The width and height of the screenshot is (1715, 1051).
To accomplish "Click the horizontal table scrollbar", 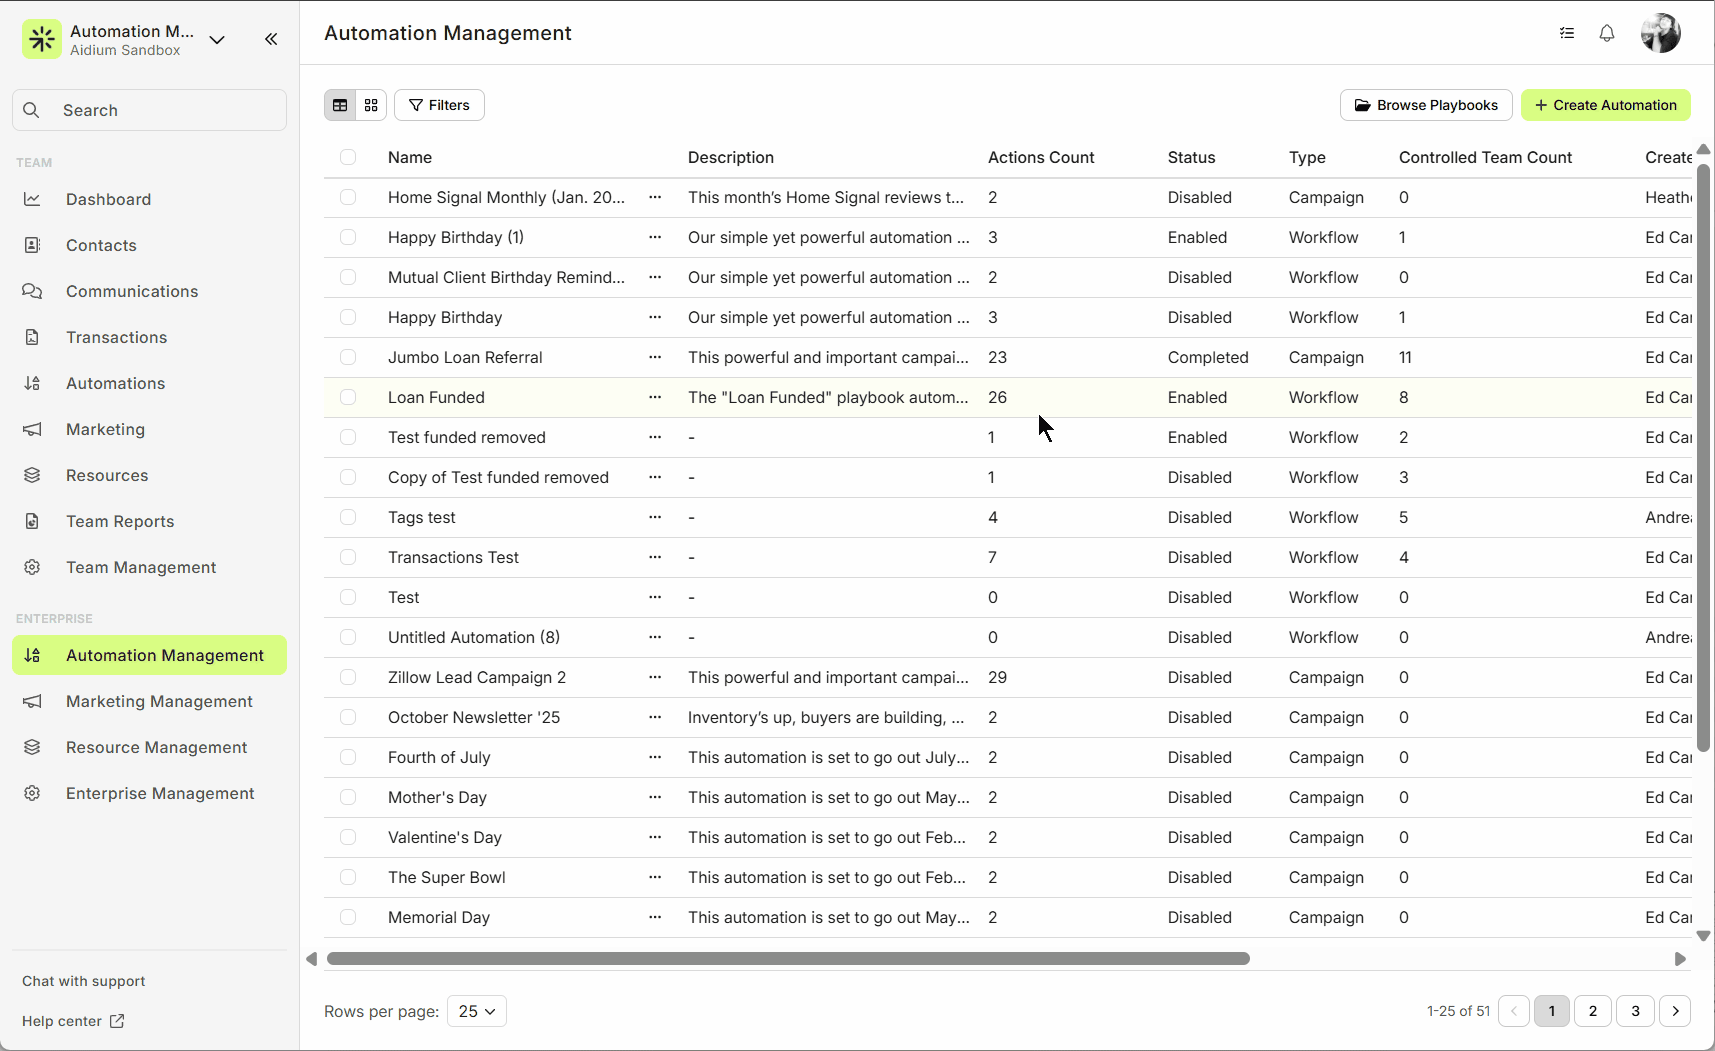I will pos(788,959).
